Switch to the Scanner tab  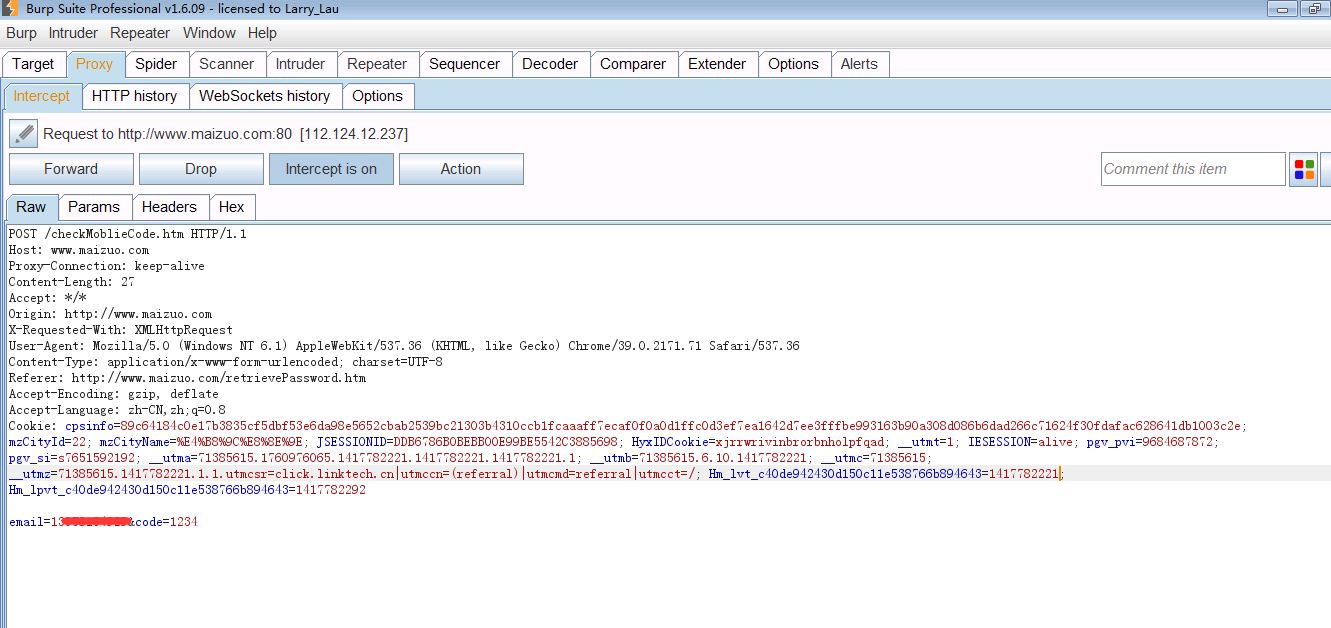226,64
